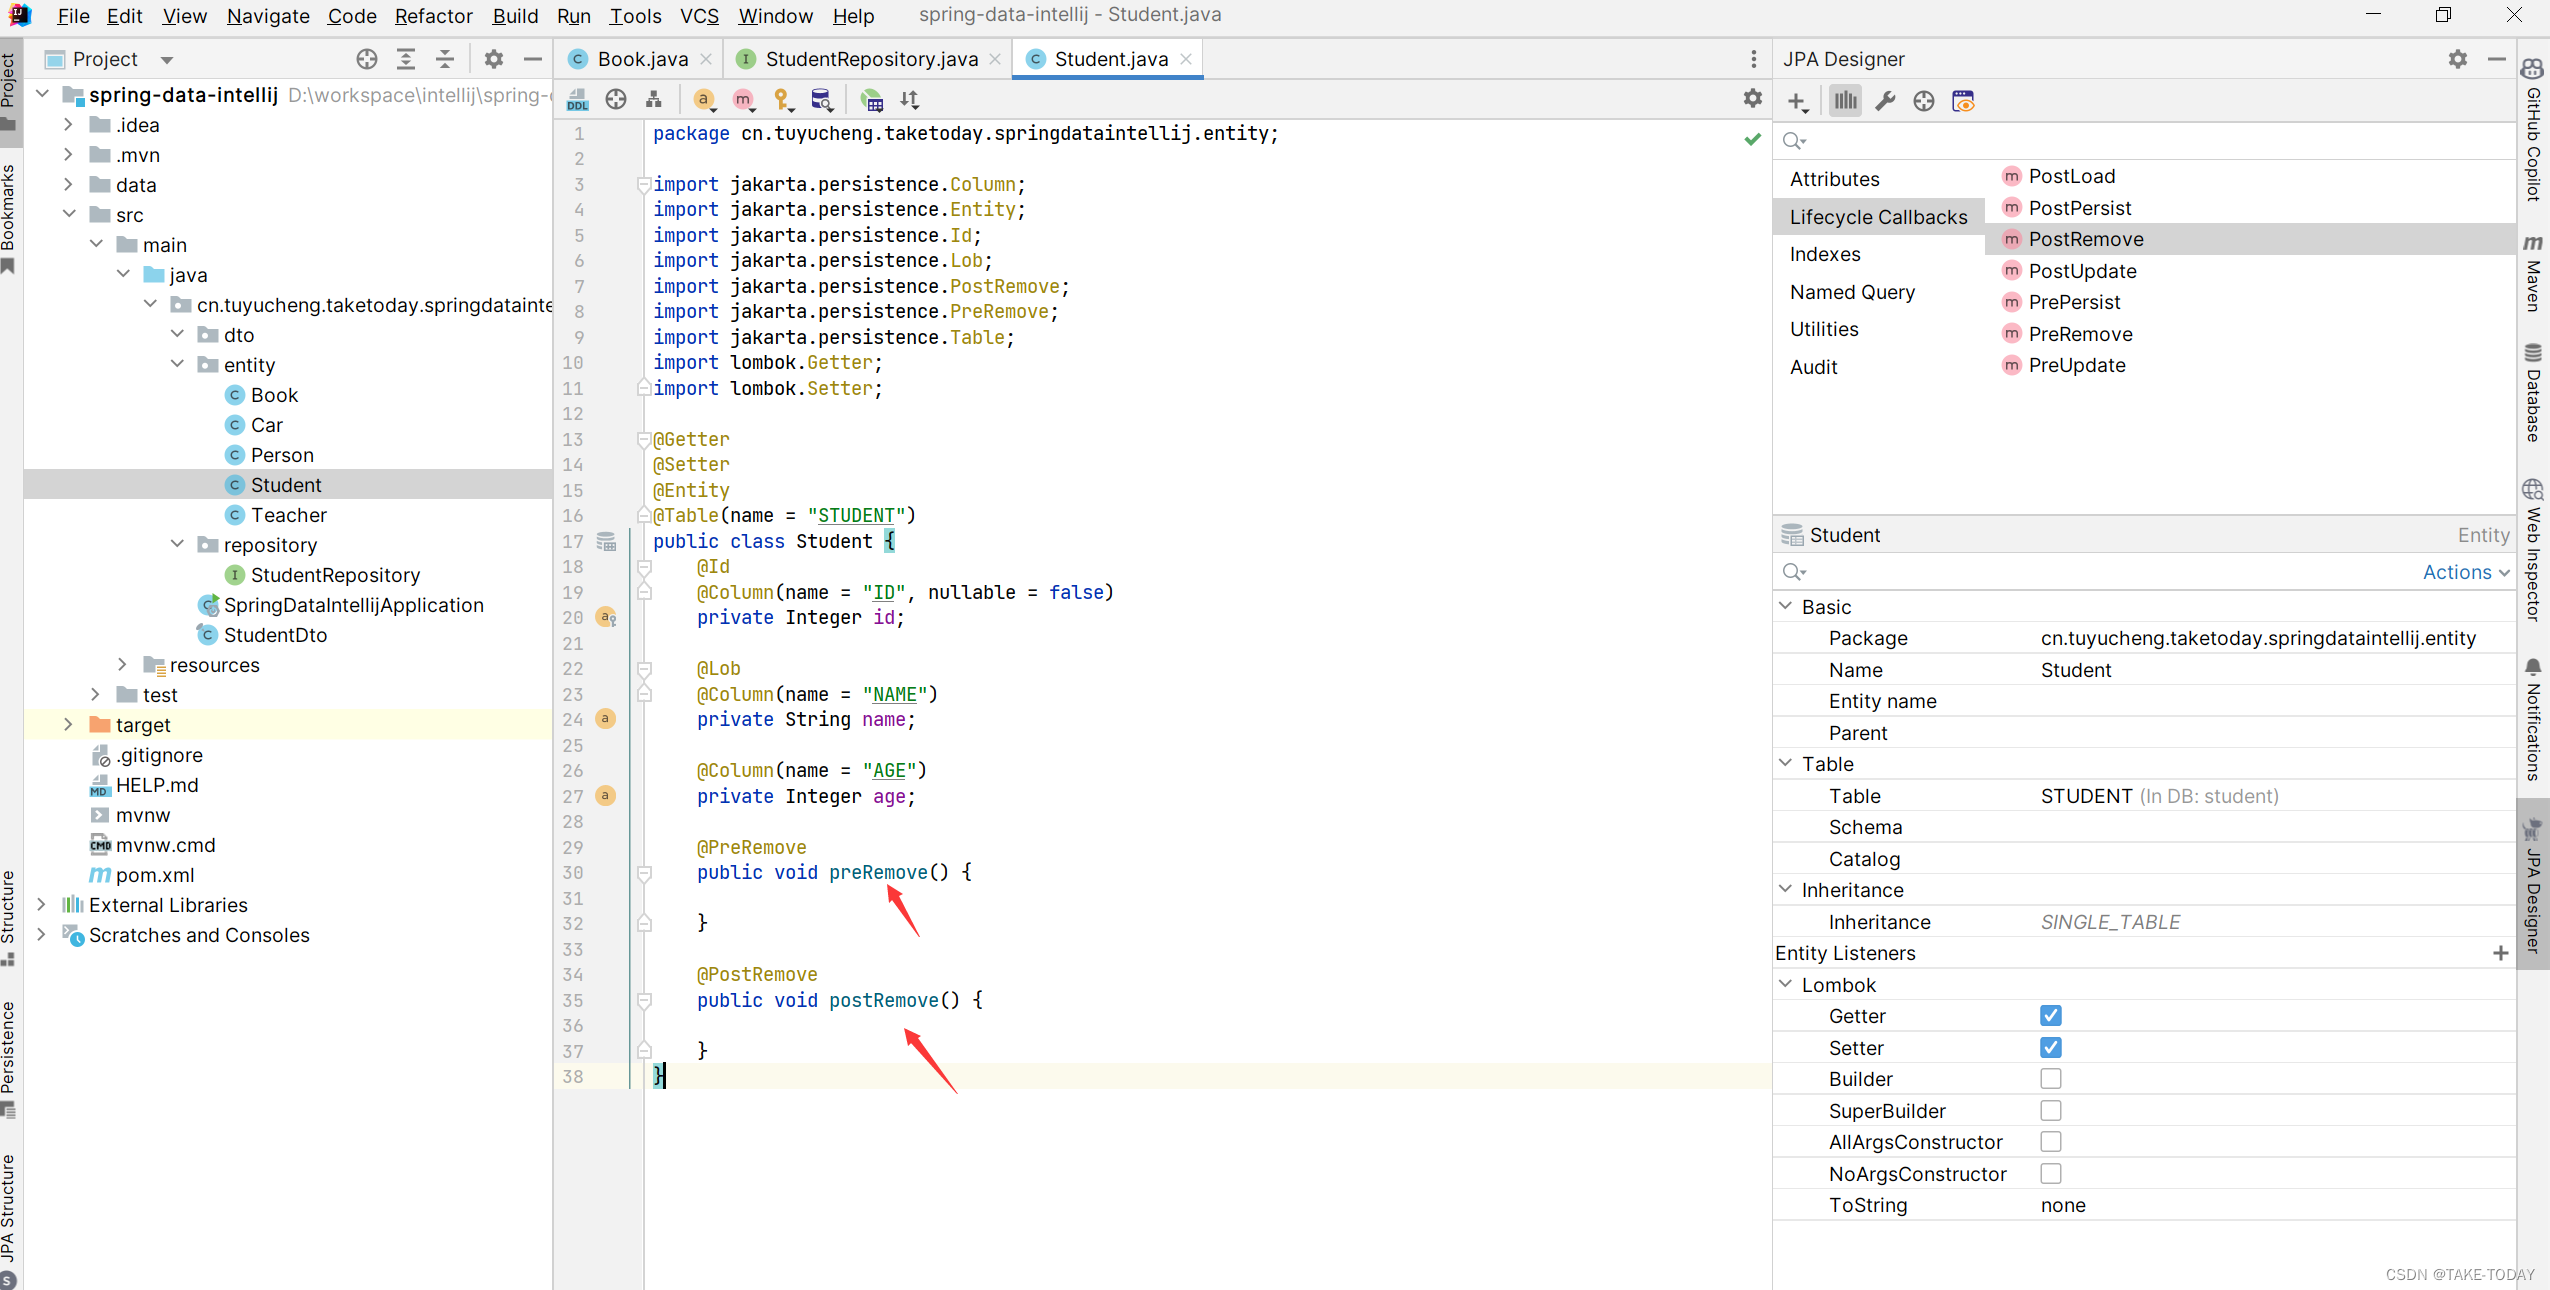Open Project panel gear settings

click(x=494, y=59)
